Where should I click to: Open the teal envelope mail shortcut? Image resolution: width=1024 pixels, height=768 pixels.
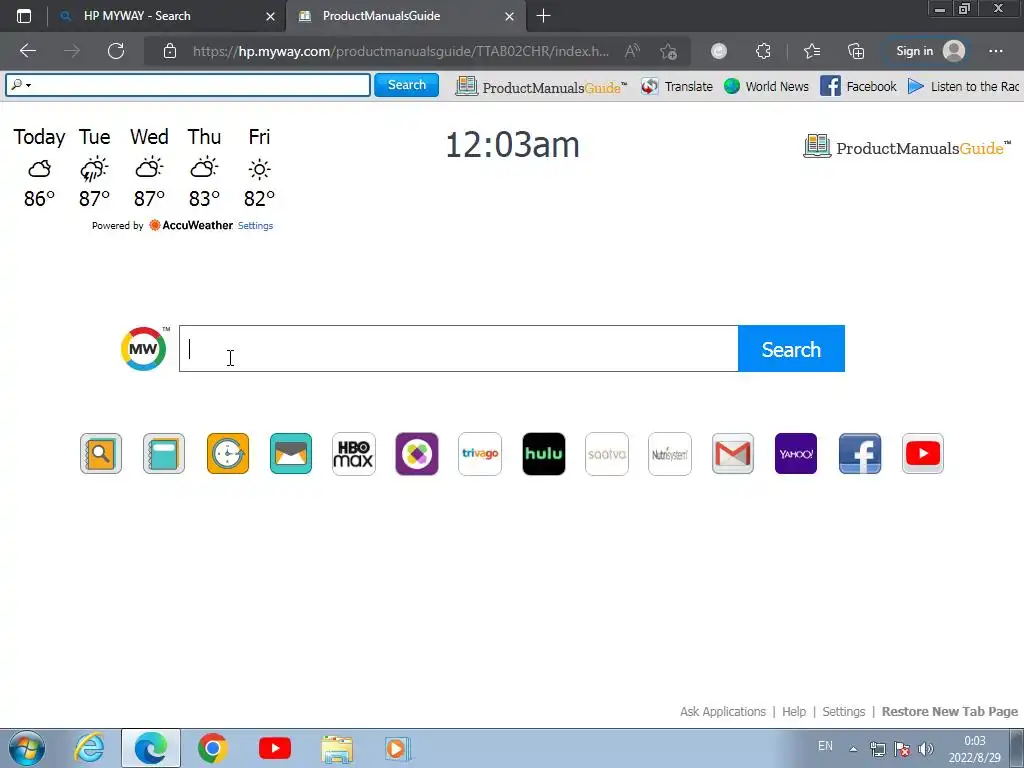[291, 453]
